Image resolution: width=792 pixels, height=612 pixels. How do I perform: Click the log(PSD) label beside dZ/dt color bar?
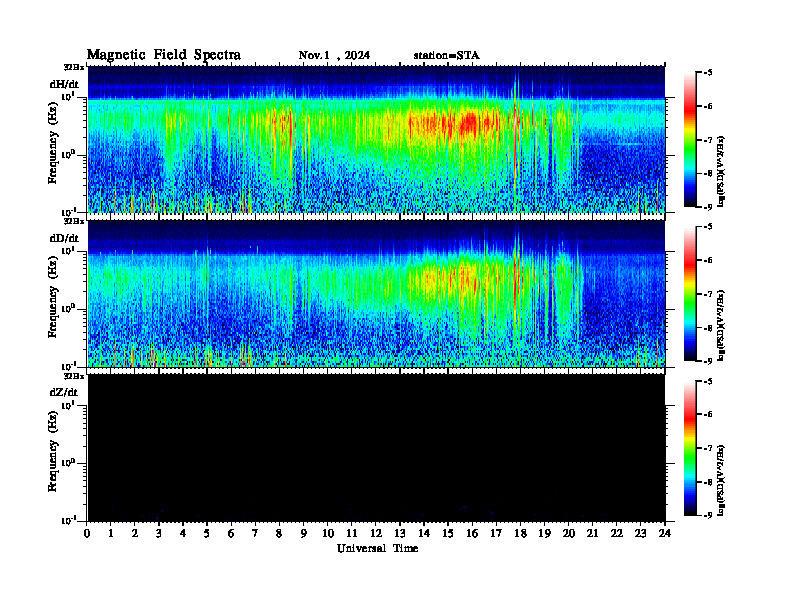(721, 480)
